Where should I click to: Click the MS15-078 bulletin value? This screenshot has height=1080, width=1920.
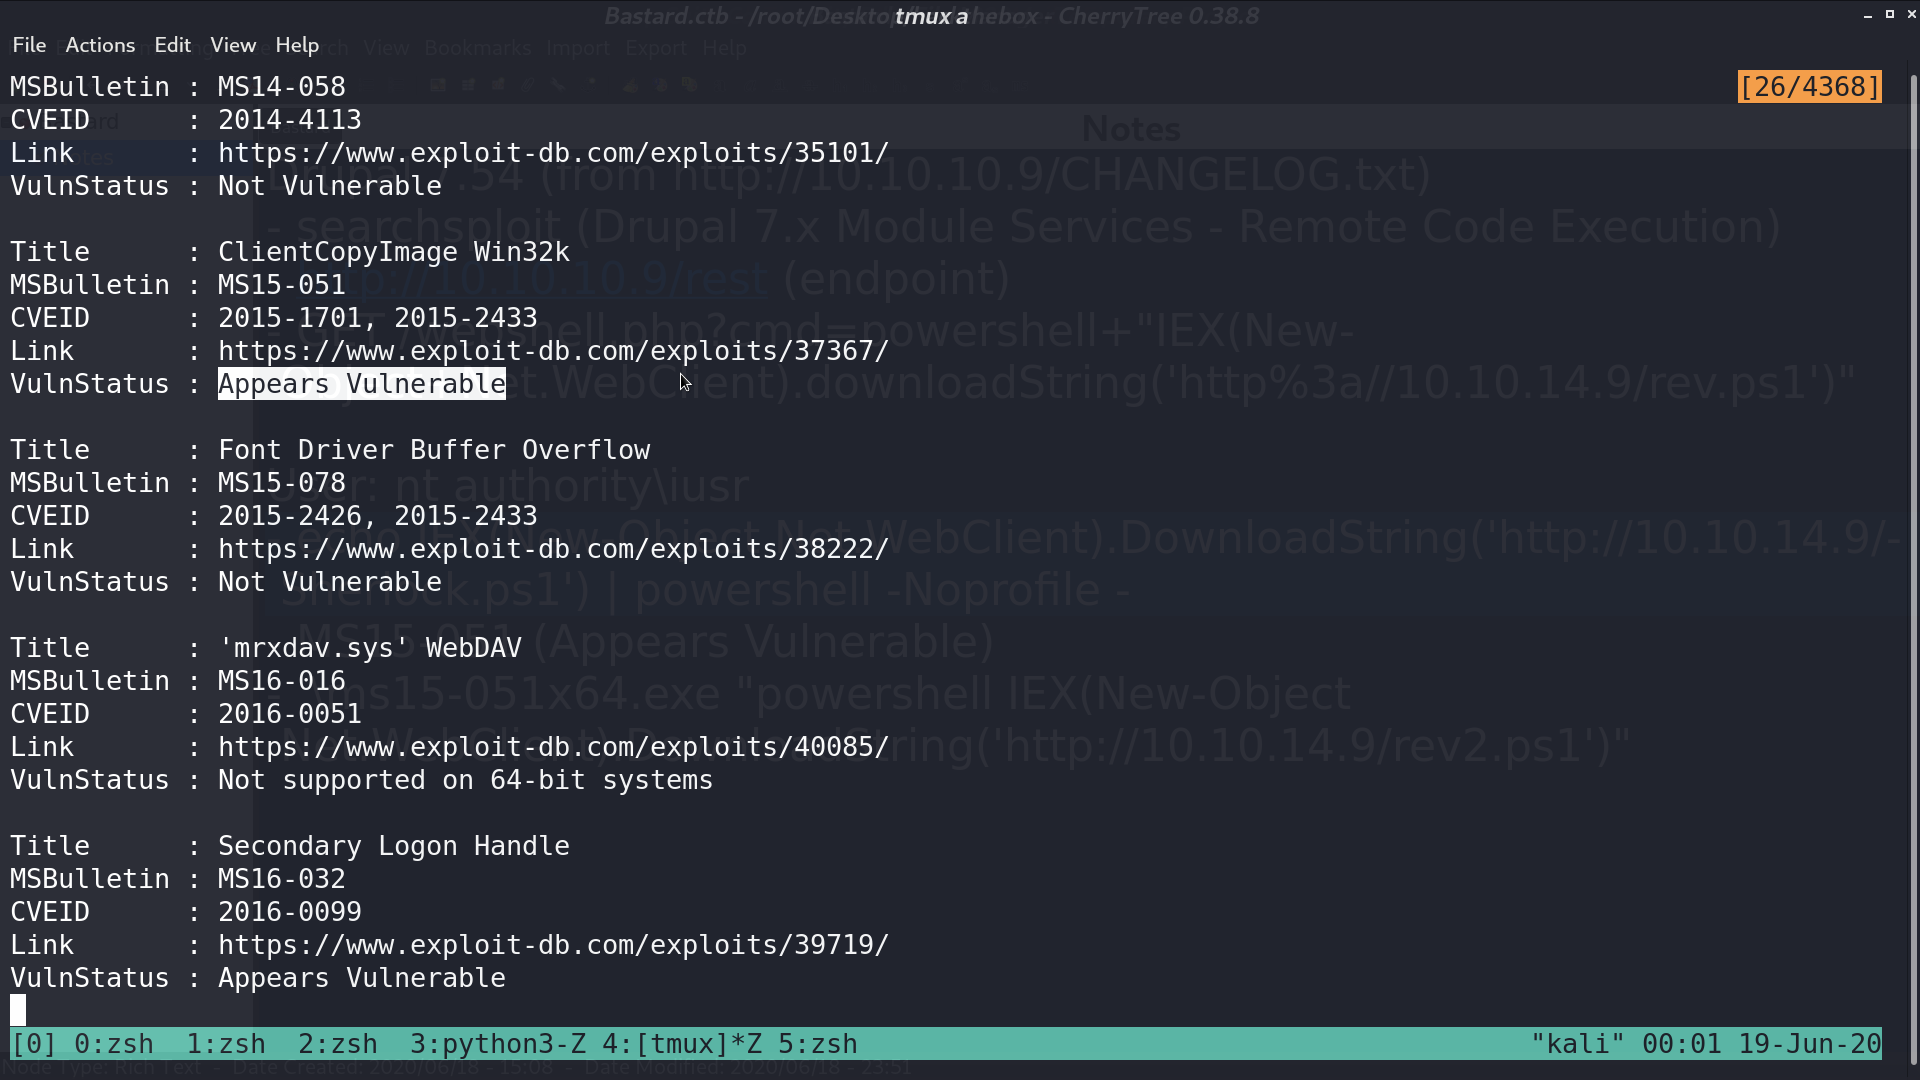point(282,483)
